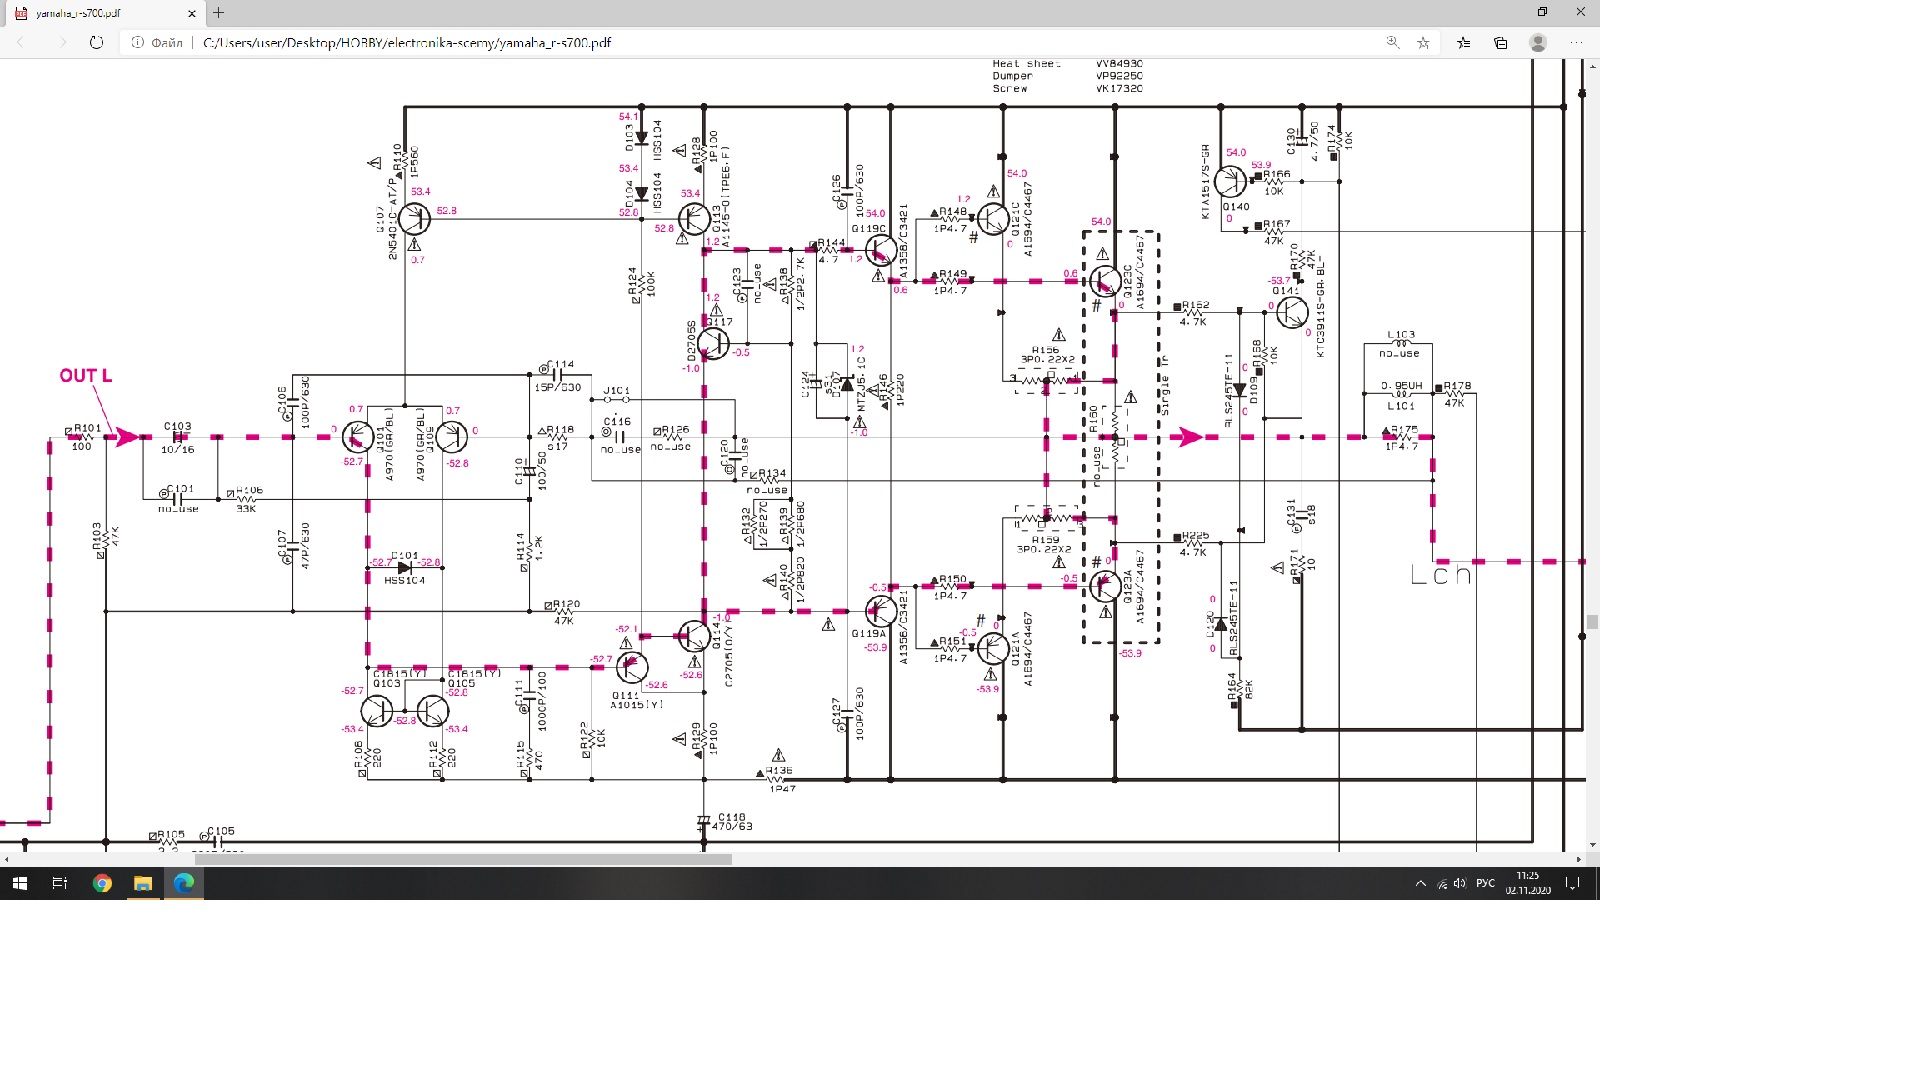
Task: Open the Collections icon in the Edge toolbar
Action: click(x=1501, y=43)
